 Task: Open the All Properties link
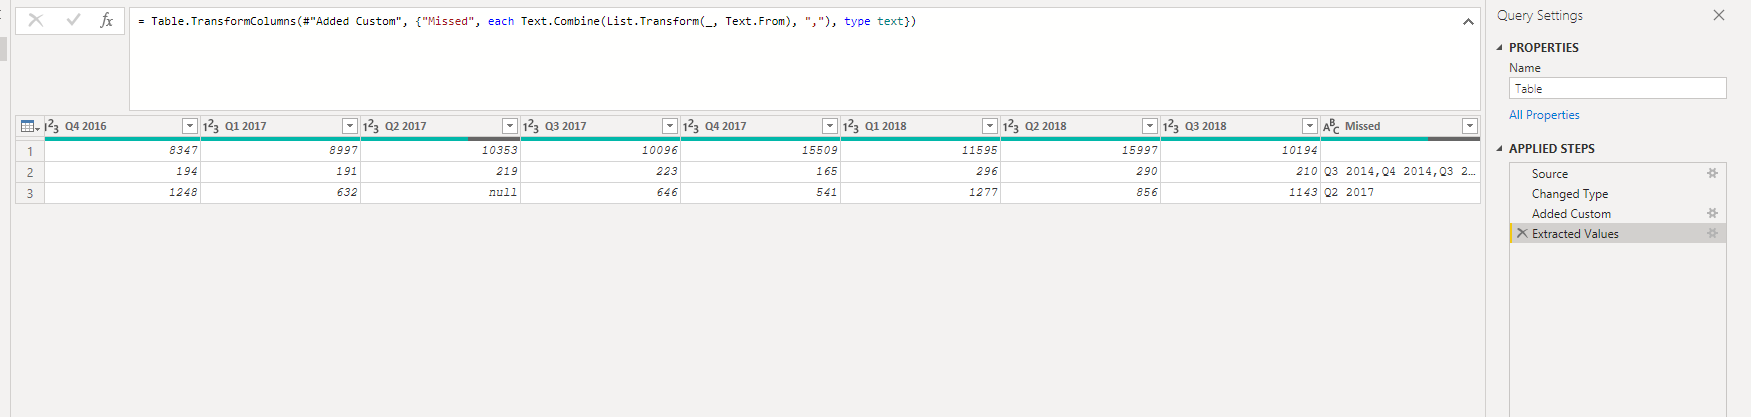click(1544, 115)
